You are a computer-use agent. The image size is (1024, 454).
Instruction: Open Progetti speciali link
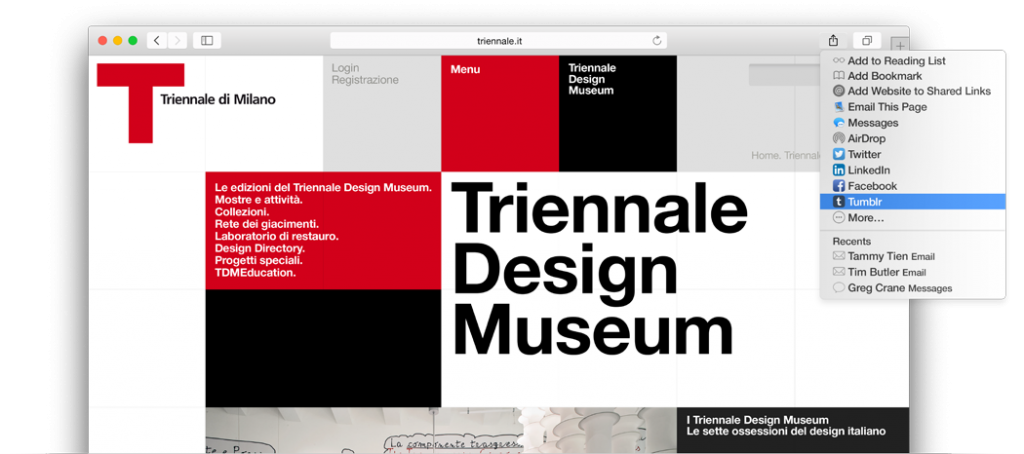259,260
